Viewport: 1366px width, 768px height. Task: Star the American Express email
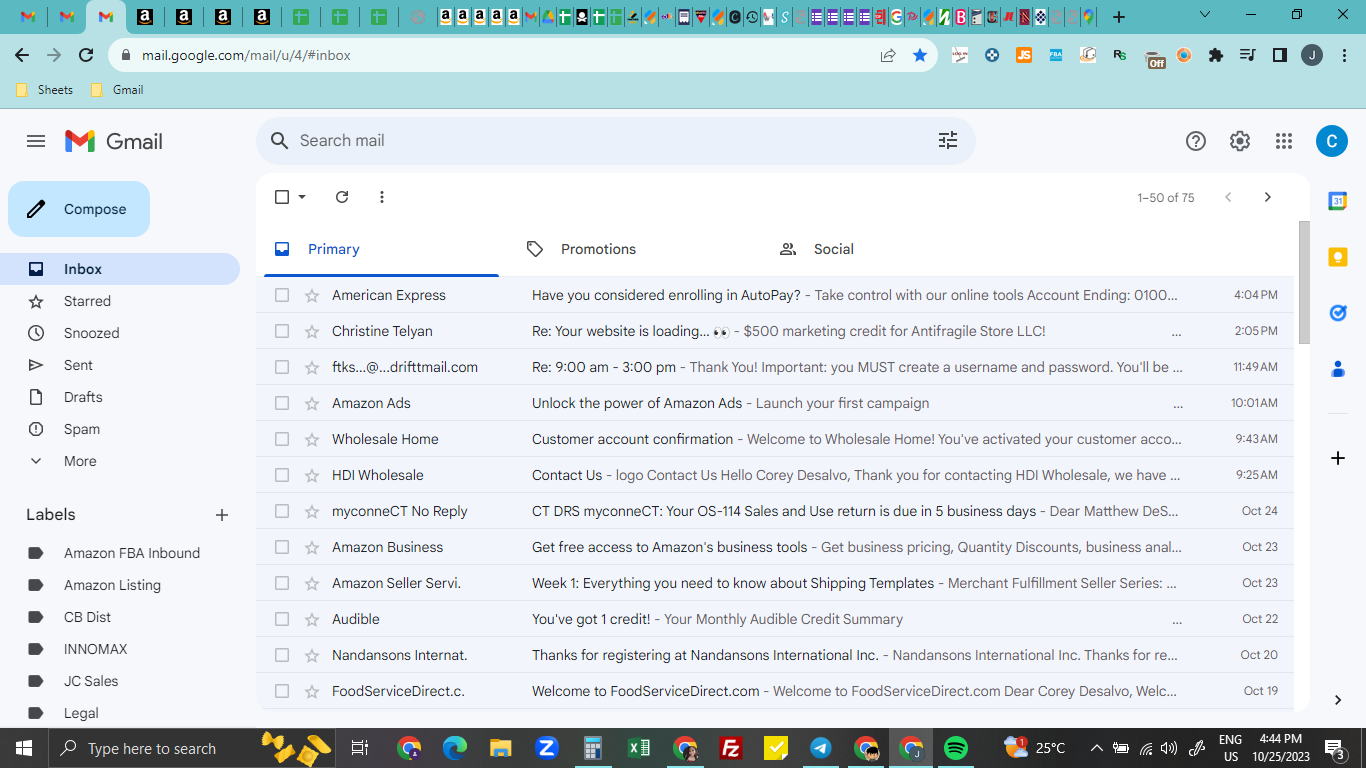(312, 295)
